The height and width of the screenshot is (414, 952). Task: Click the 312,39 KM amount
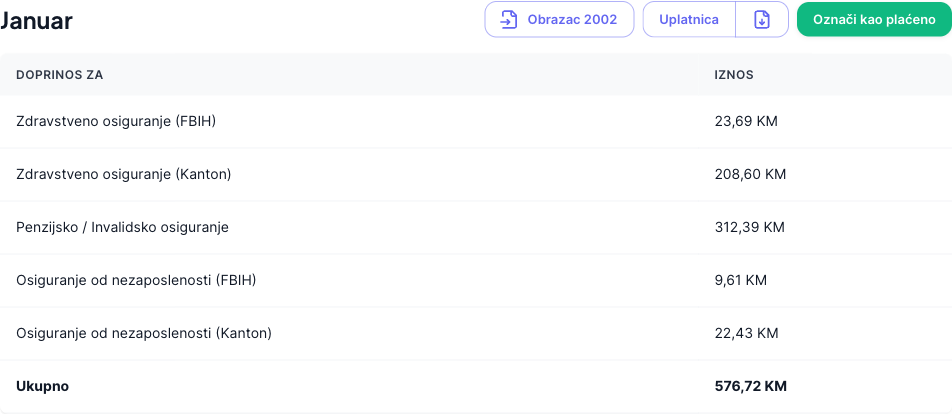click(x=749, y=227)
